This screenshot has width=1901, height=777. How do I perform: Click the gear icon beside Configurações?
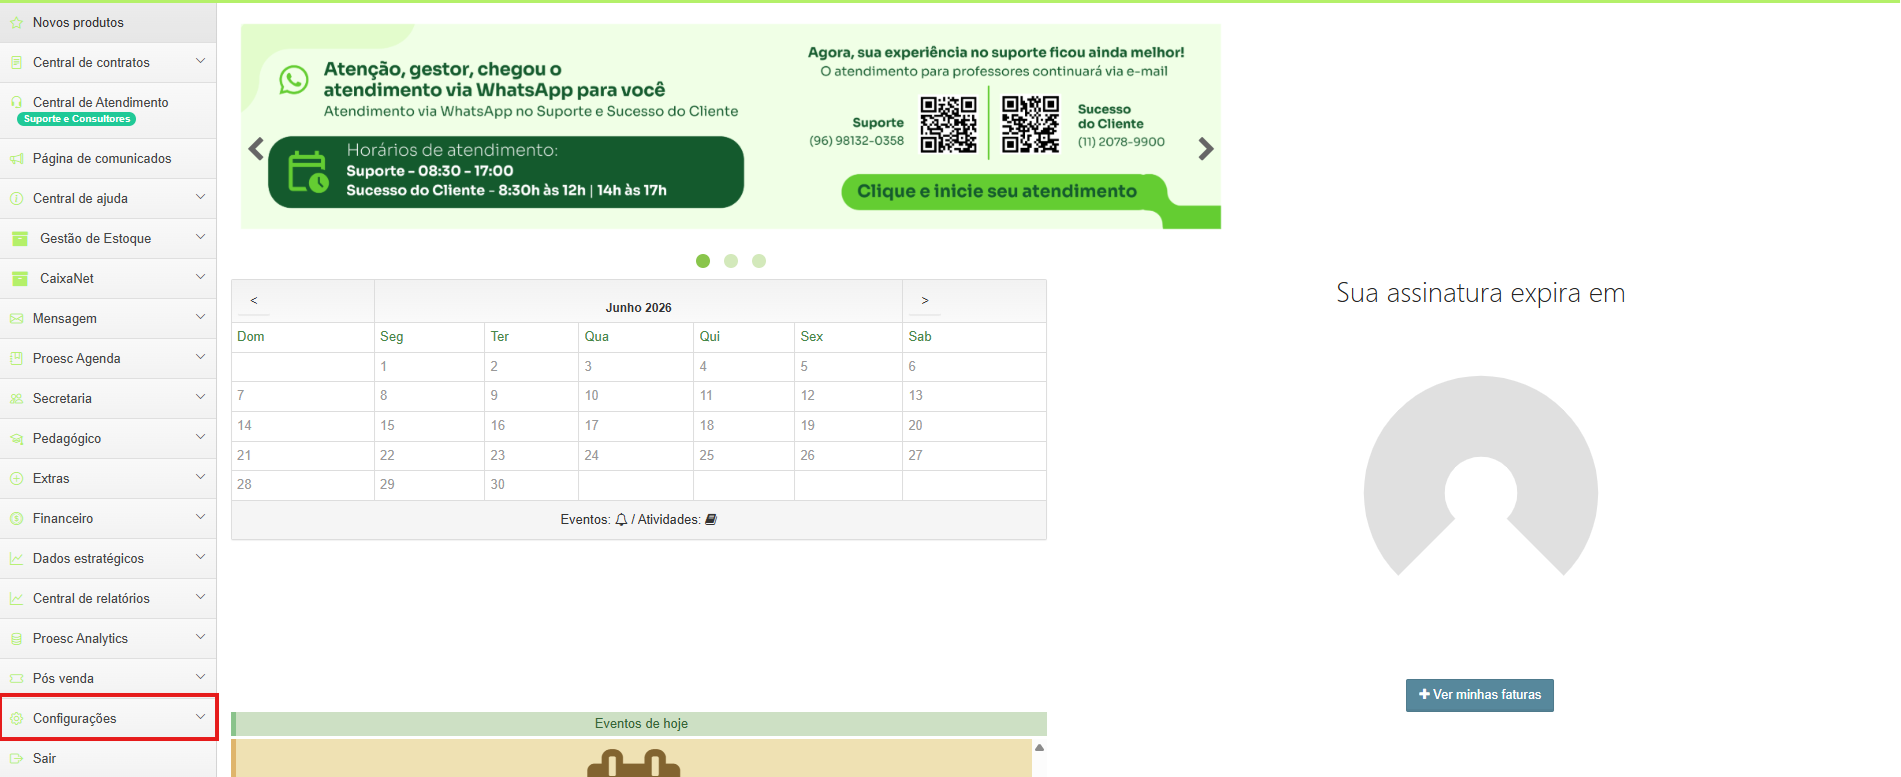tap(16, 718)
